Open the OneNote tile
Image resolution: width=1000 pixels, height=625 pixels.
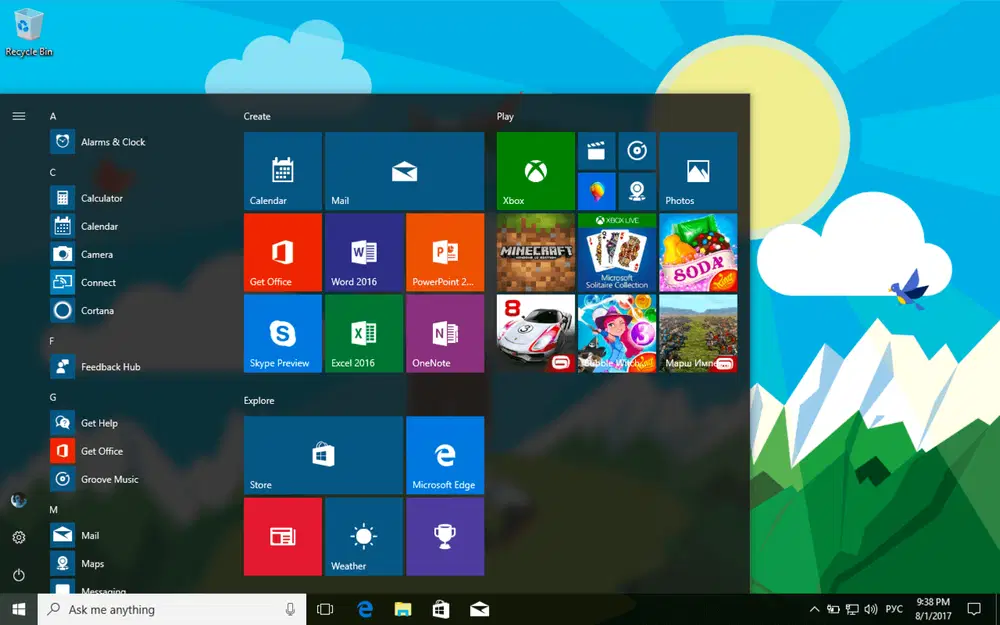click(445, 333)
